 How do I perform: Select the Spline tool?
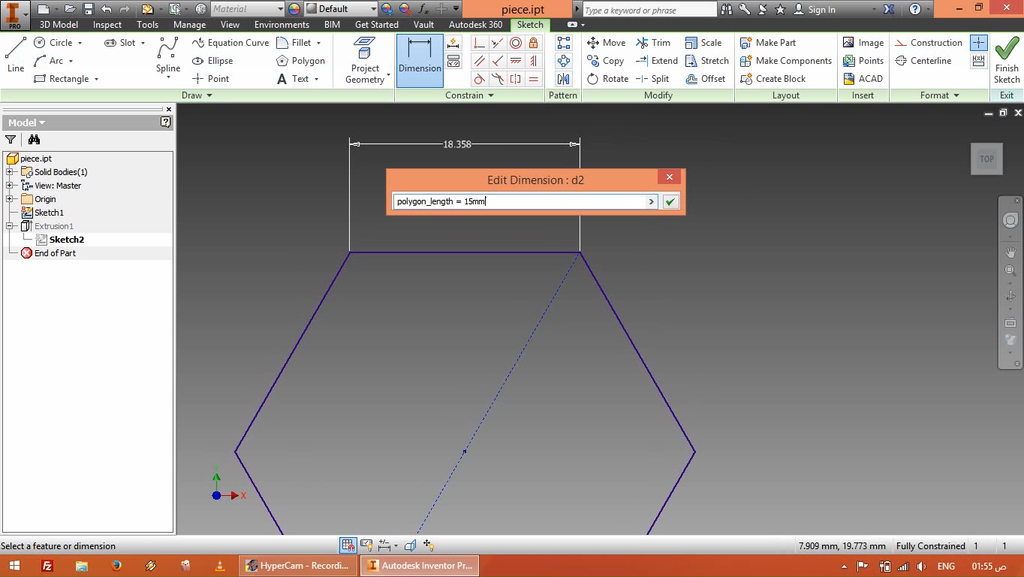click(168, 56)
